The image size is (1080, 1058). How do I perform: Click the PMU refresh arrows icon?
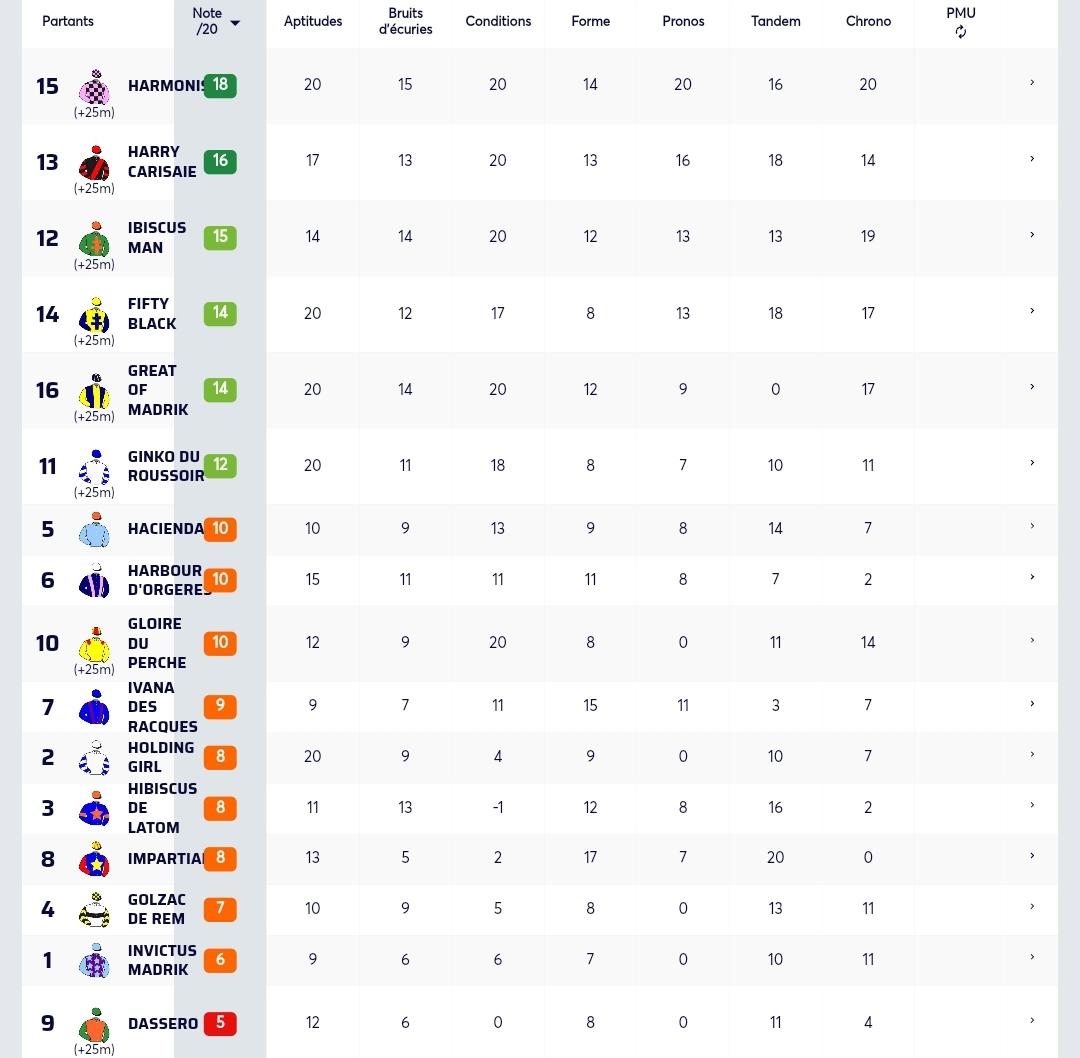tap(960, 32)
